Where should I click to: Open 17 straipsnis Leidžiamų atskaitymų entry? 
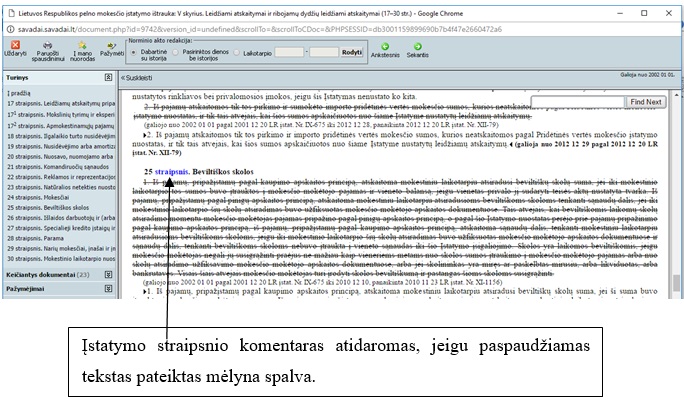pyautogui.click(x=61, y=103)
